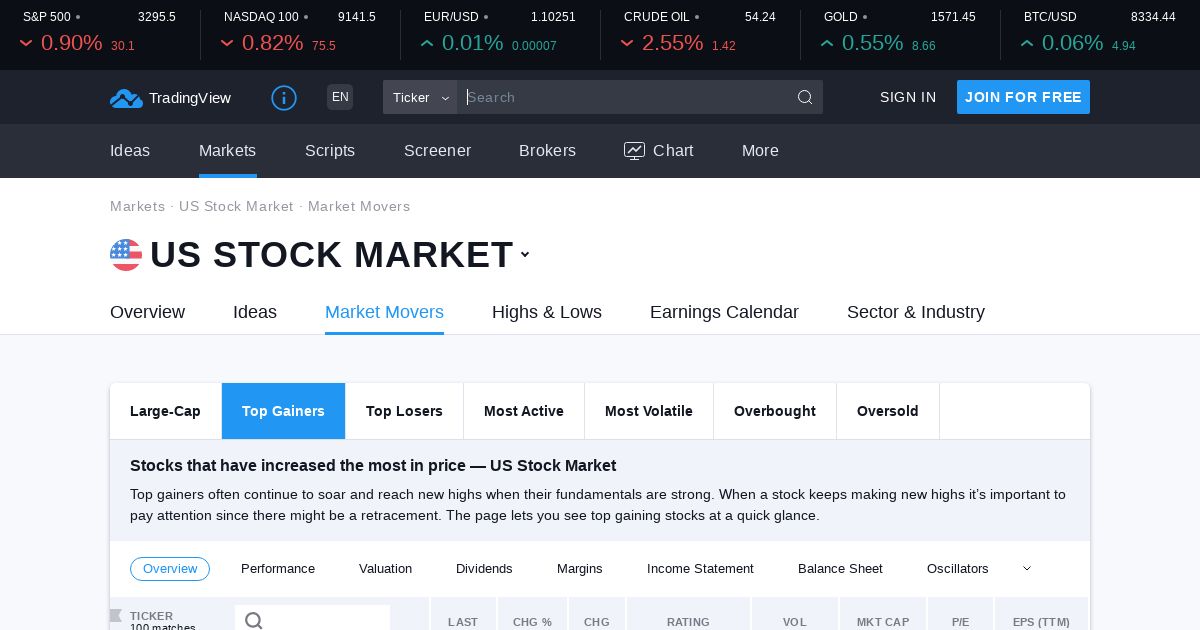Click the Chart icon in navigation
This screenshot has width=1200, height=630.
click(x=634, y=151)
